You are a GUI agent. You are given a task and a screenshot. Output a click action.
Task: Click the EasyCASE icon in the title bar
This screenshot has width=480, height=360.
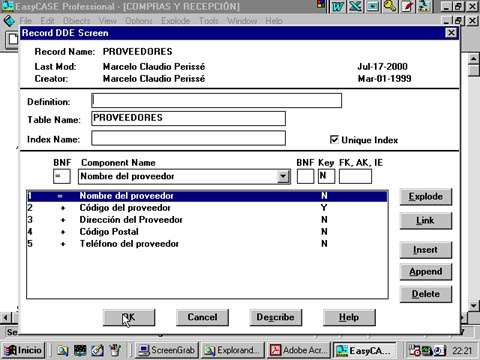pyautogui.click(x=7, y=6)
